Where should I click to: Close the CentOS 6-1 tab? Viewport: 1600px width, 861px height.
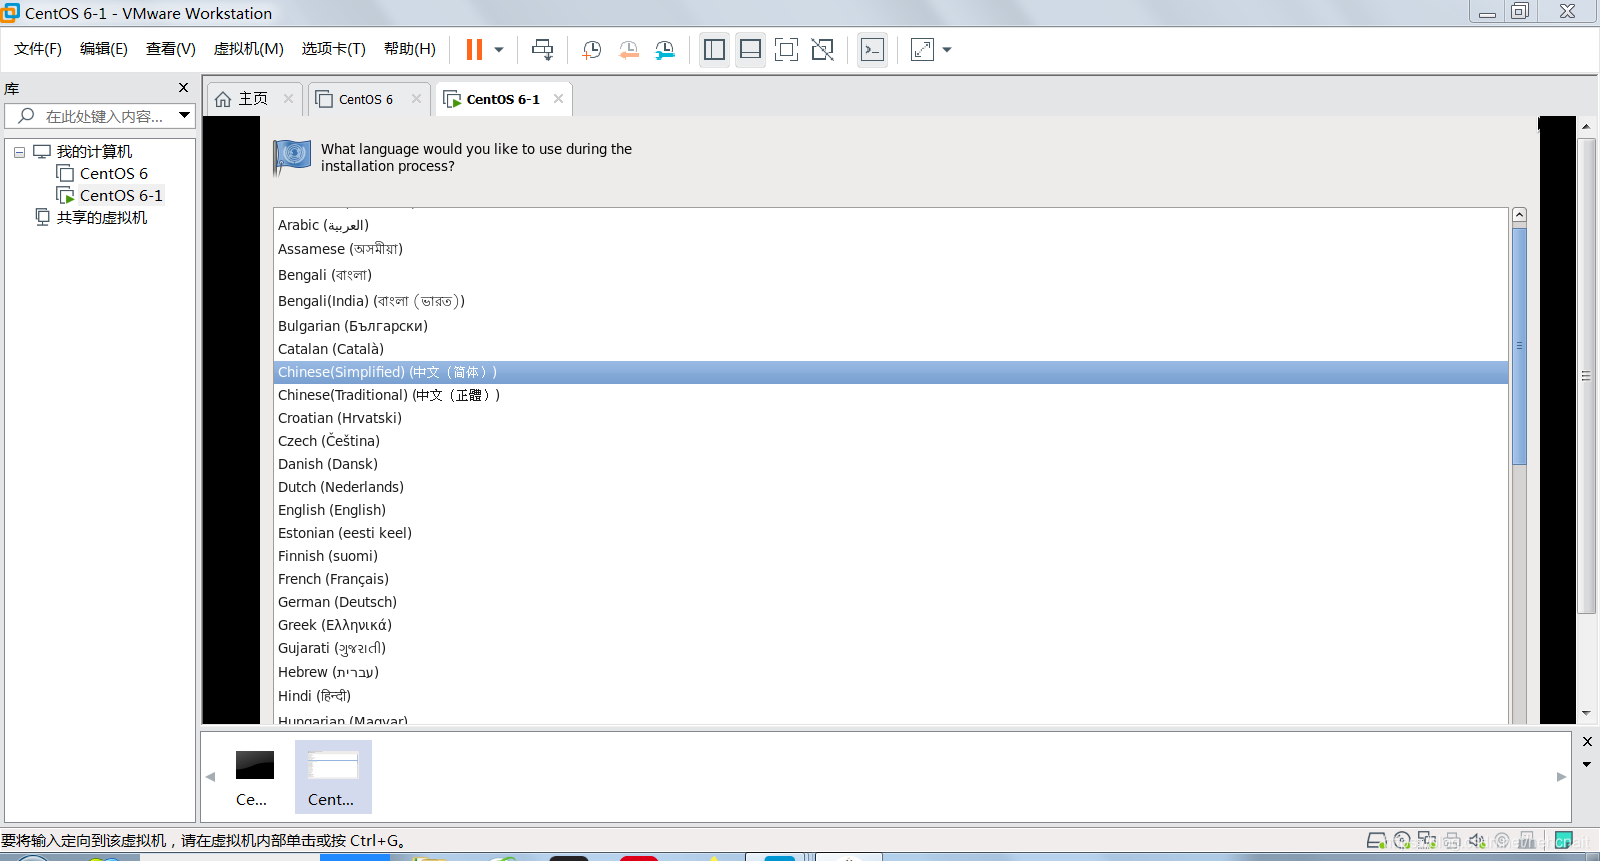pos(558,99)
